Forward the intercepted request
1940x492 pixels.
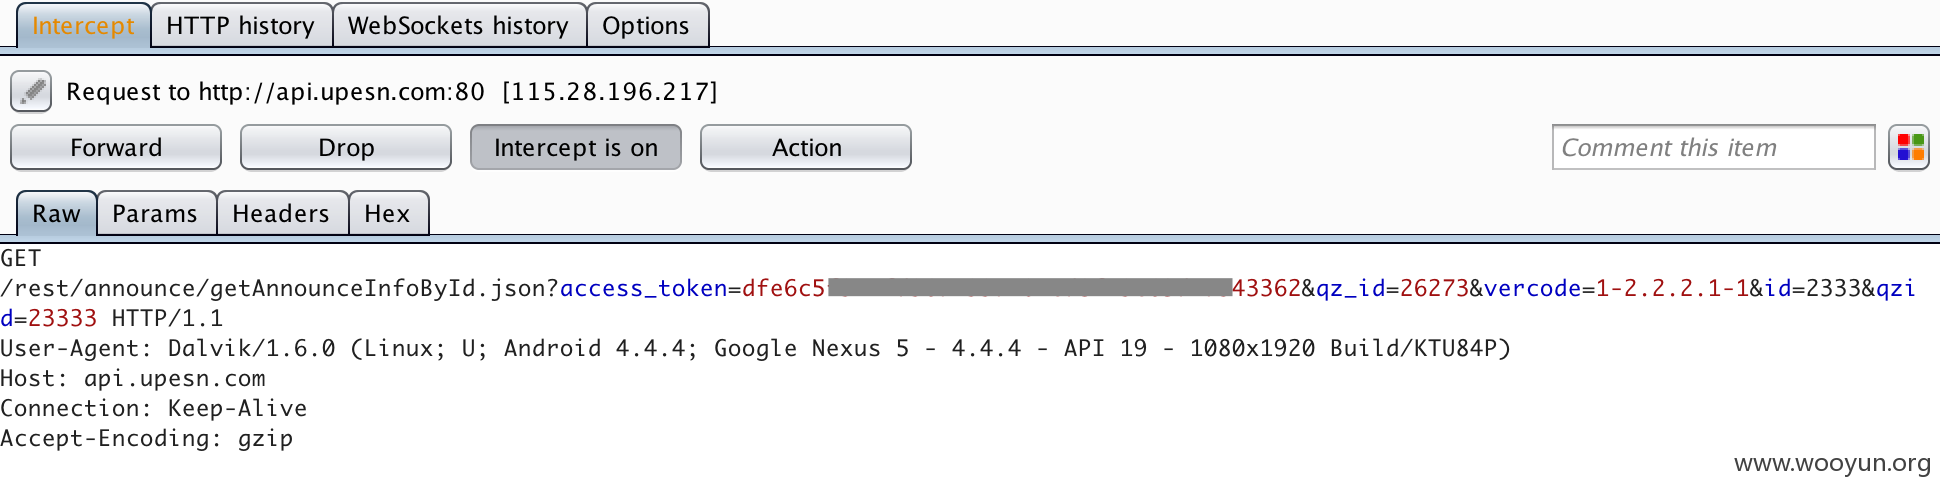pyautogui.click(x=116, y=148)
